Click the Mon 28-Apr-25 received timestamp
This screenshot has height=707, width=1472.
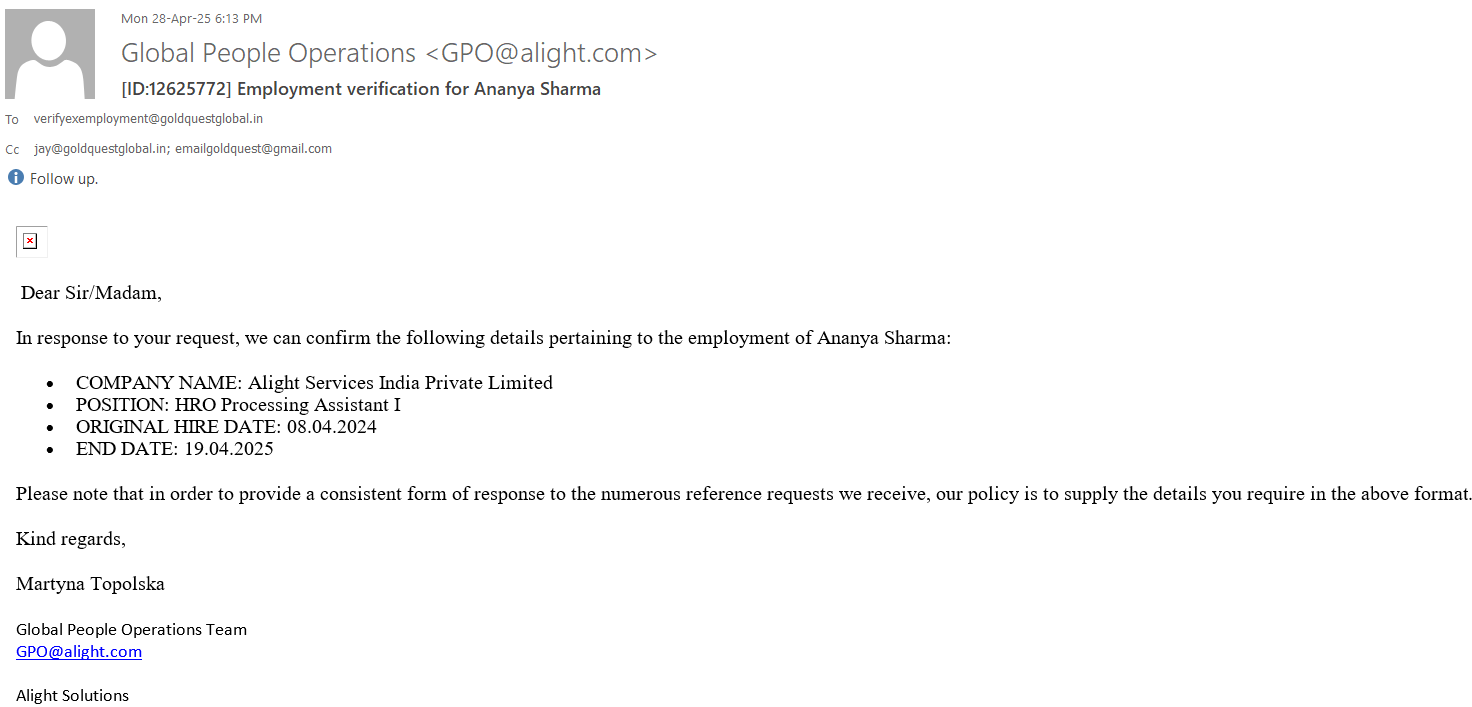pyautogui.click(x=191, y=19)
